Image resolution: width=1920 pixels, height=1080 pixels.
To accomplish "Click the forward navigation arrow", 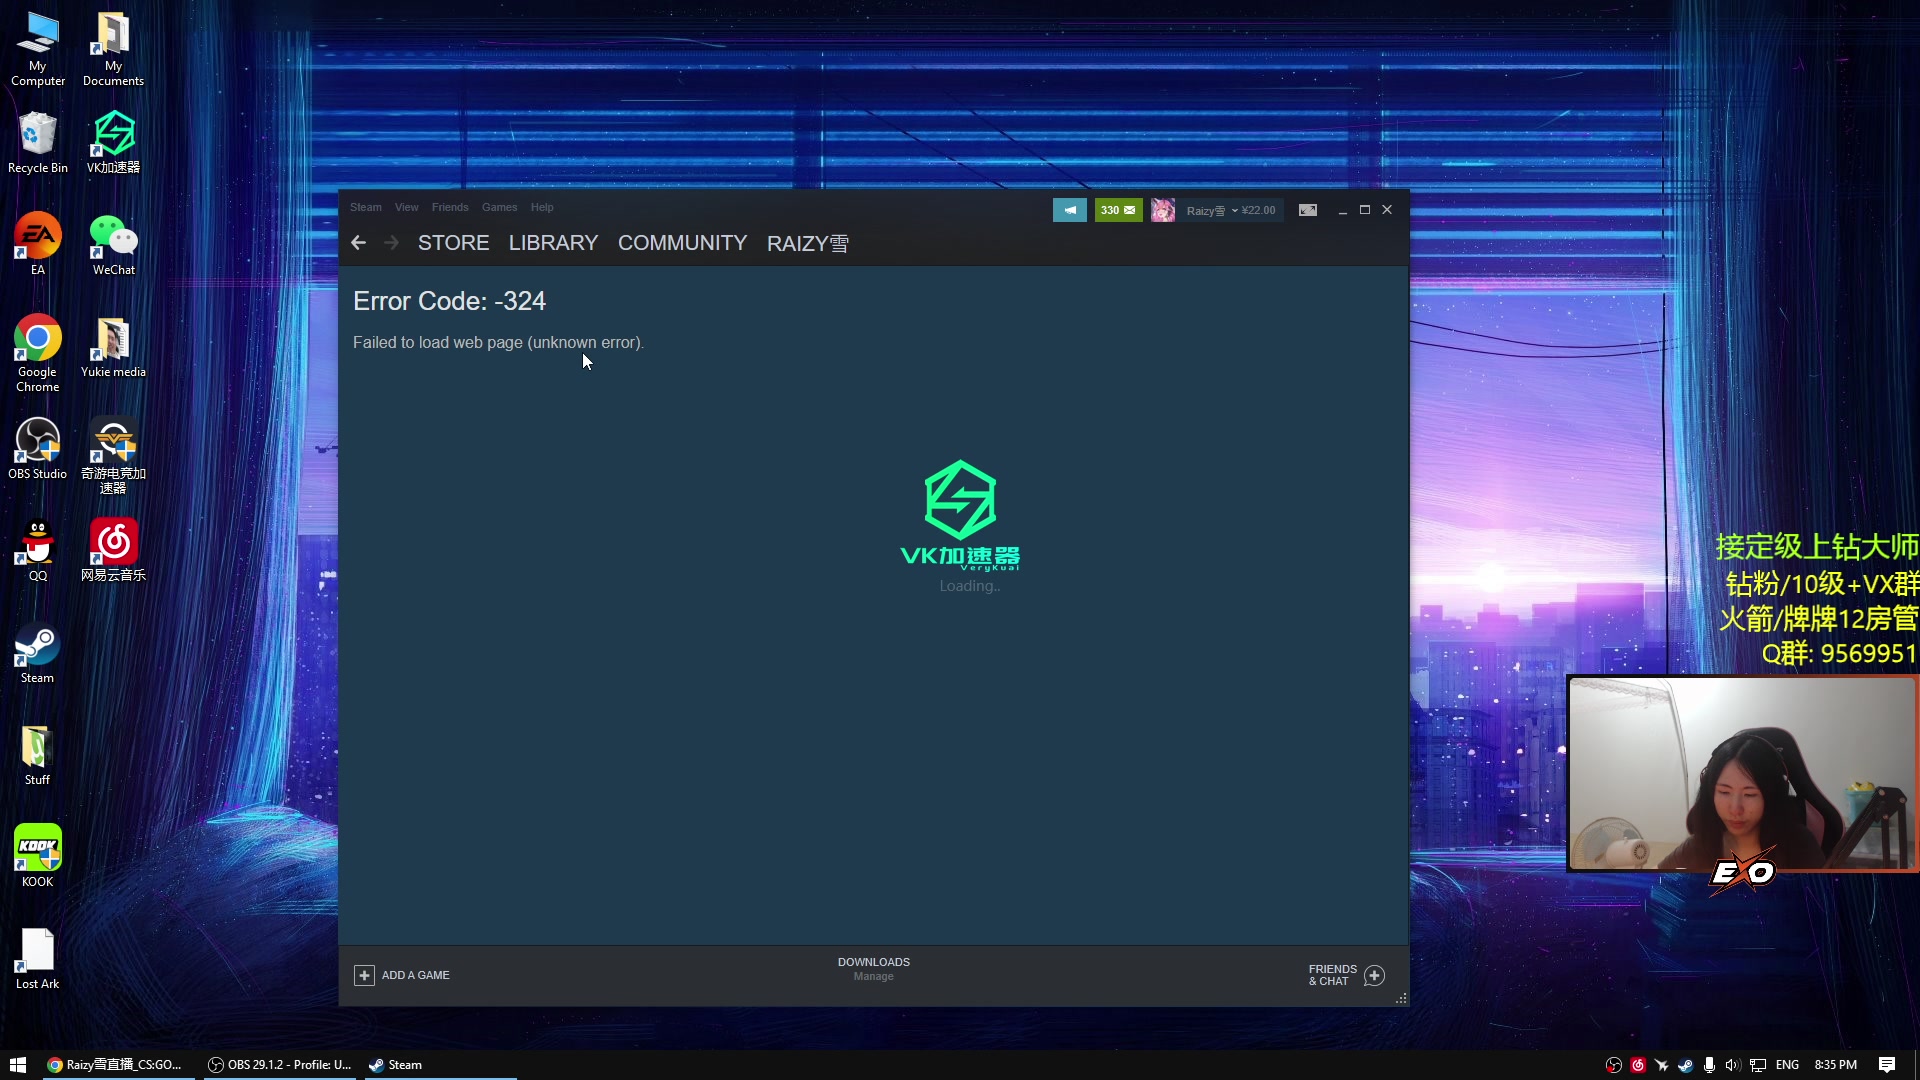I will [x=391, y=243].
